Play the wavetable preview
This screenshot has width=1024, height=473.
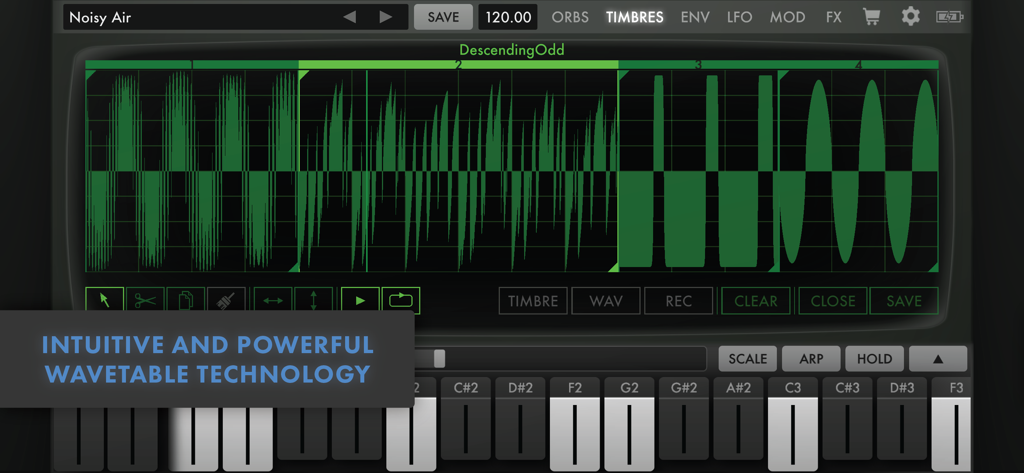click(360, 301)
